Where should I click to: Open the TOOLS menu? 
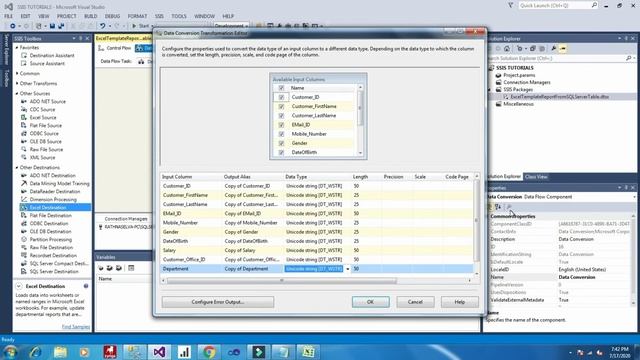coord(179,16)
